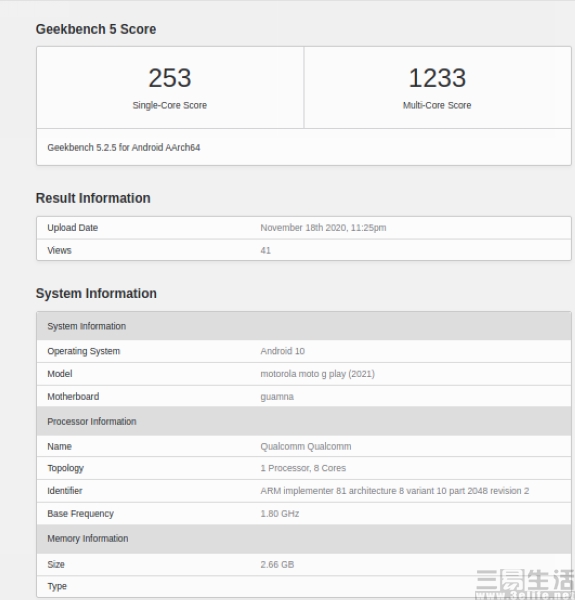This screenshot has height=600, width=575.
Task: Click the memory 'Size' label
Action: (56, 564)
